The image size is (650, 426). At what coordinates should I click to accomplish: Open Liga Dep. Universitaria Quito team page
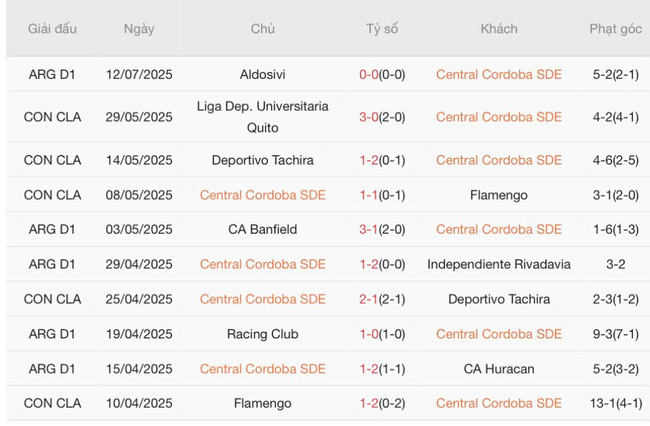click(x=263, y=117)
